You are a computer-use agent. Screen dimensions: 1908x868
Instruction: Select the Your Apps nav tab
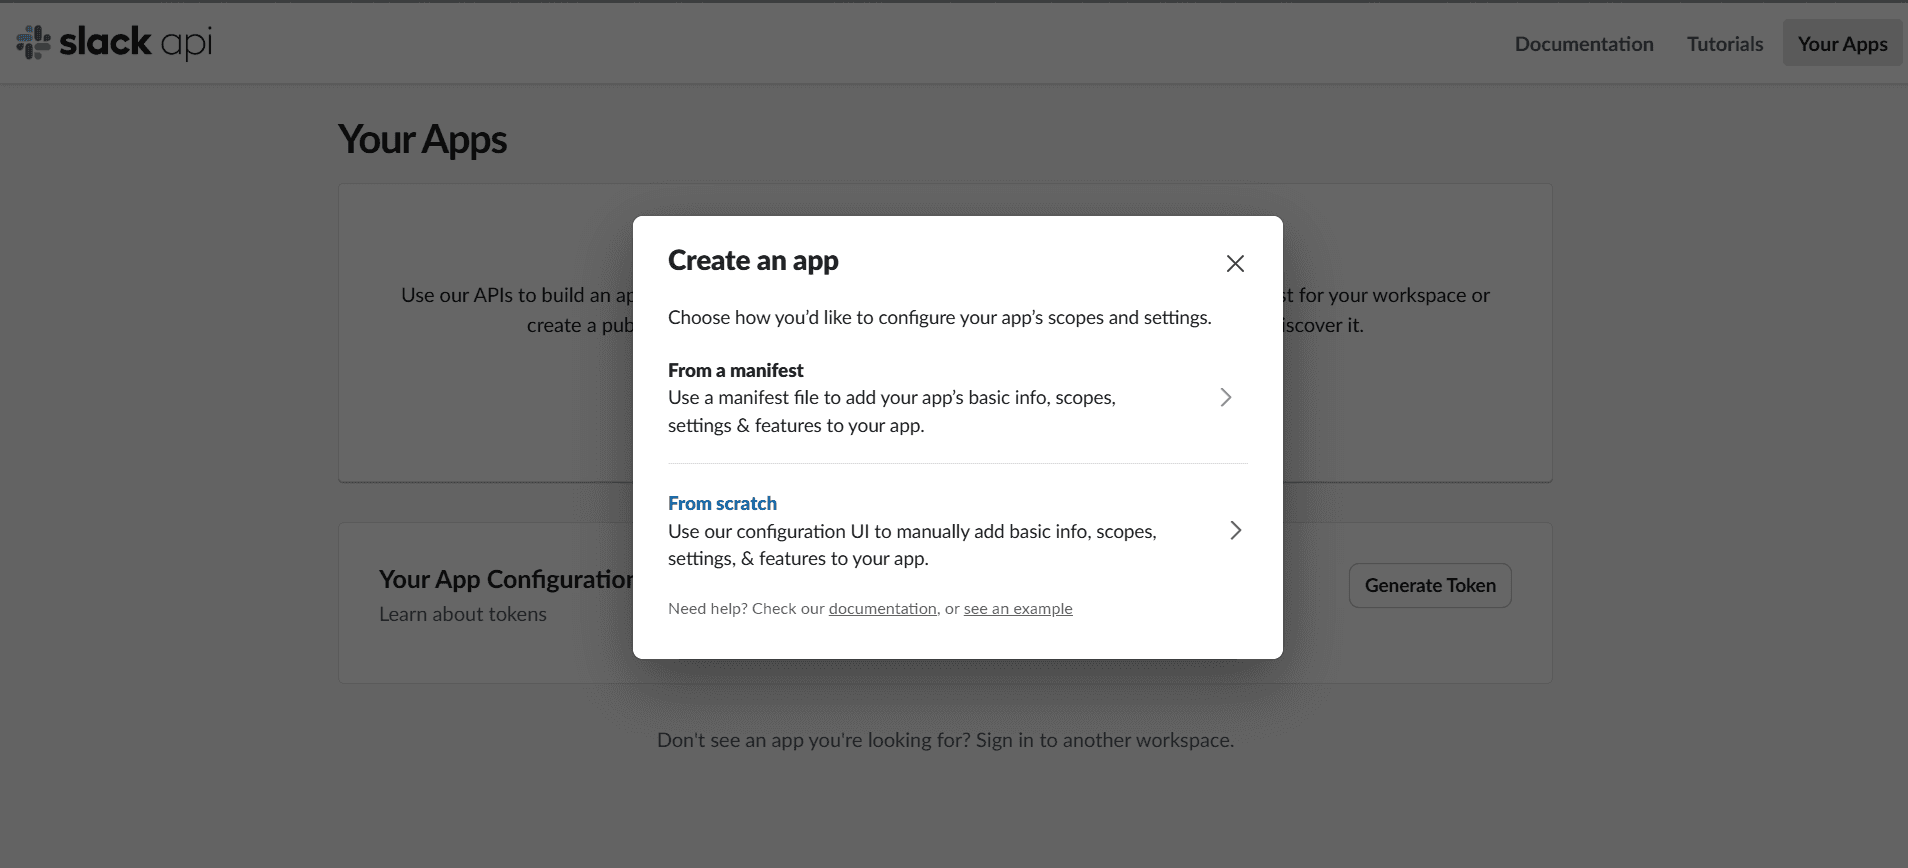(1842, 44)
